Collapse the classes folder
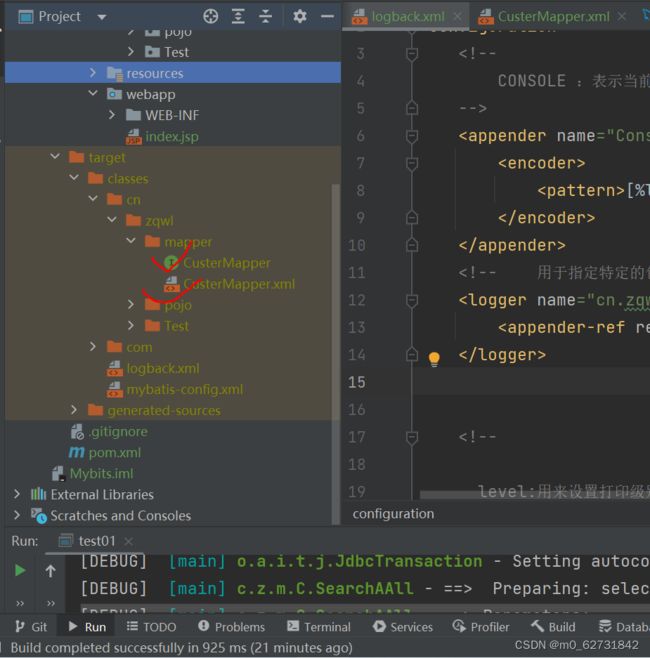Viewport: 650px width, 658px height. 74,178
